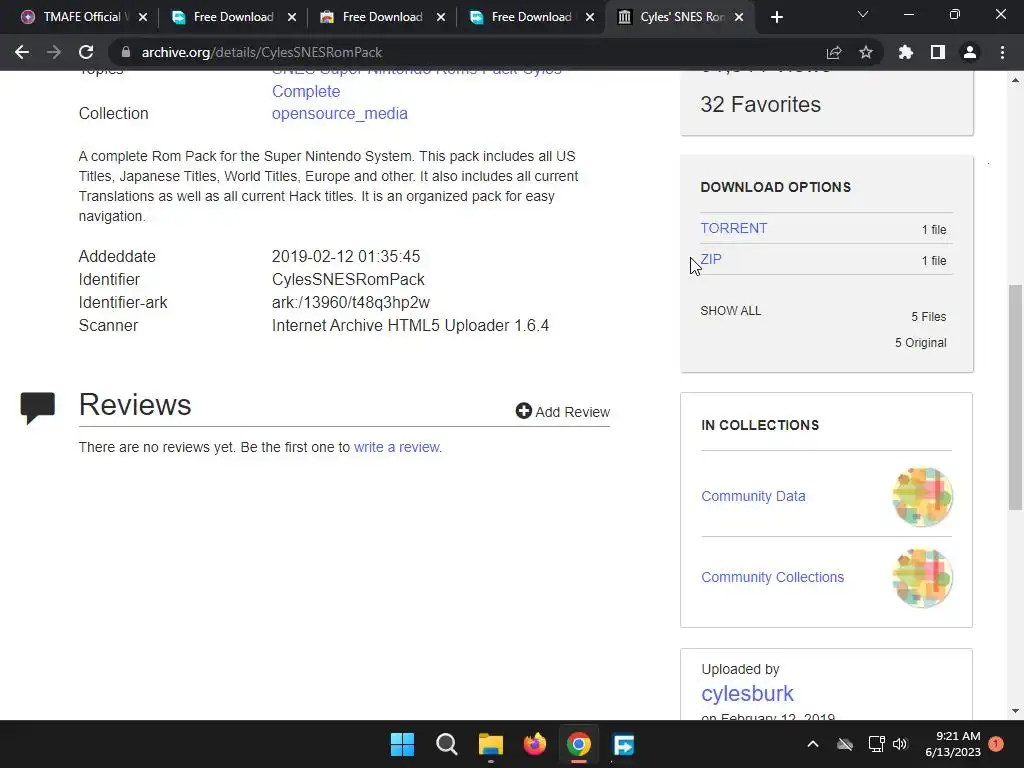Click the Community Data thumbnail image

[922, 497]
